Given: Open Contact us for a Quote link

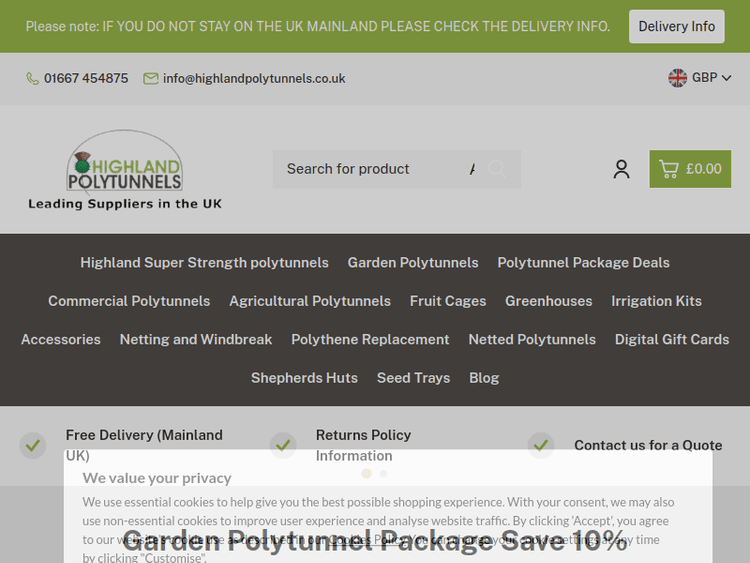Looking at the screenshot, I should click(x=648, y=445).
